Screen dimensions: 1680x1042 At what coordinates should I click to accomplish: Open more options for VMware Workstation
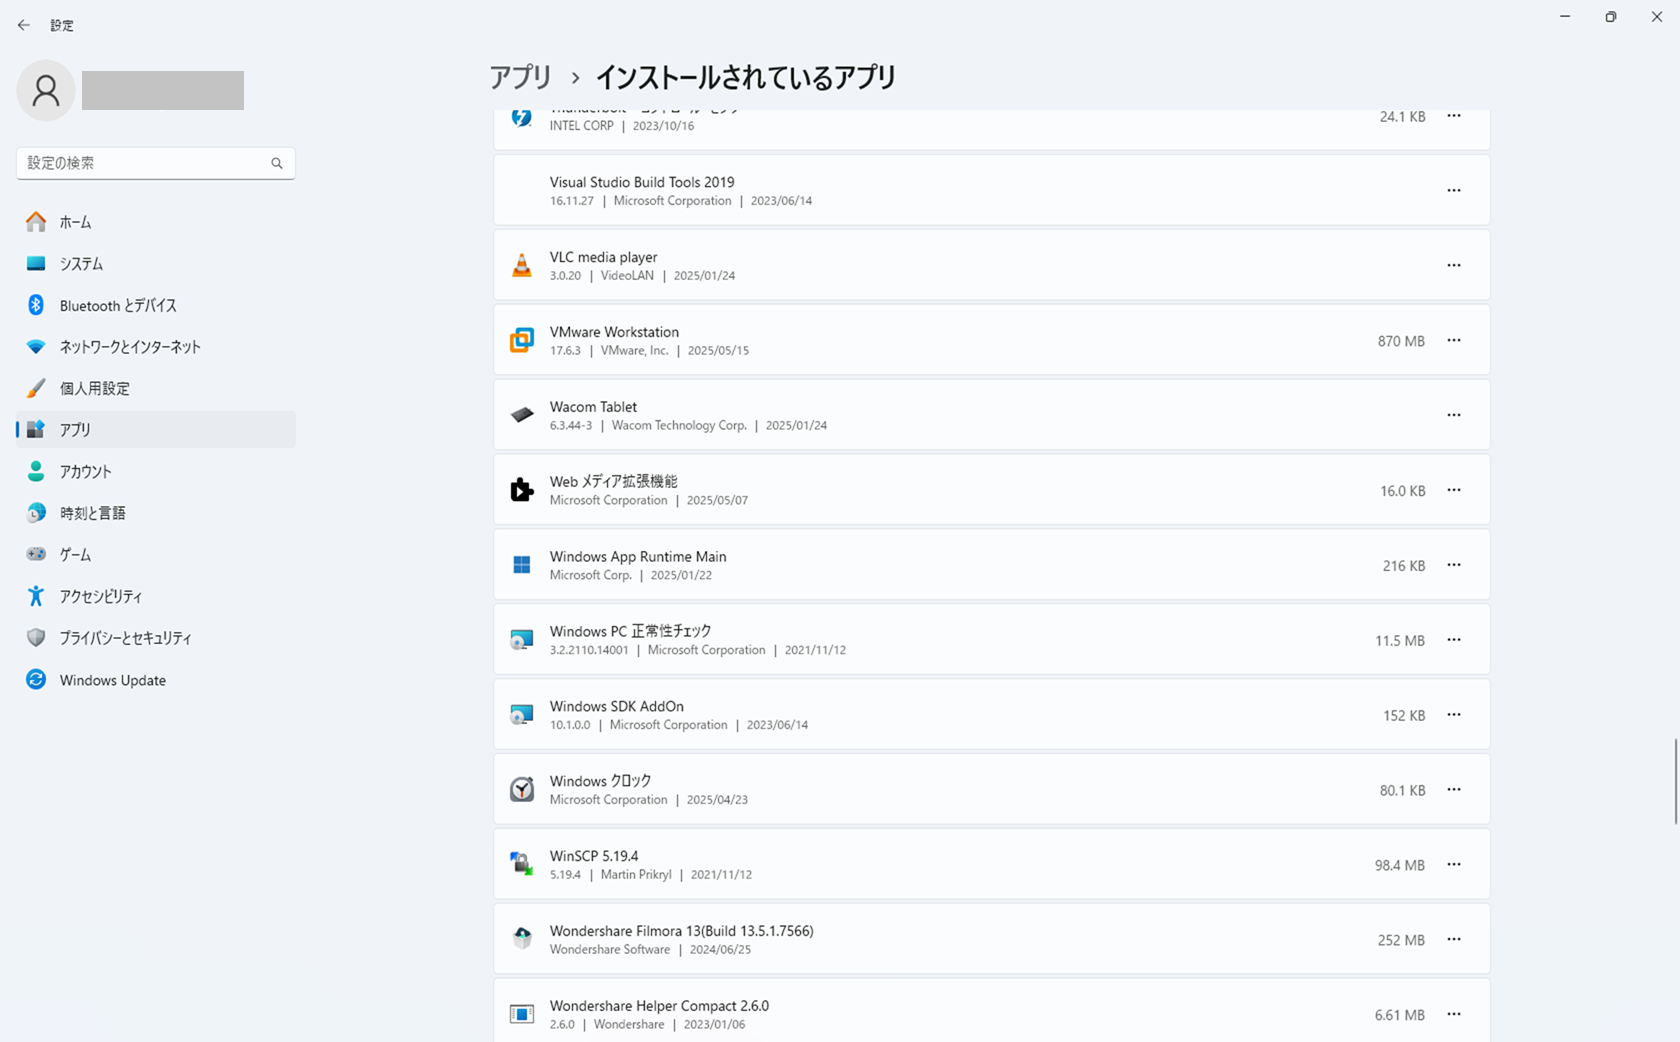pos(1454,340)
